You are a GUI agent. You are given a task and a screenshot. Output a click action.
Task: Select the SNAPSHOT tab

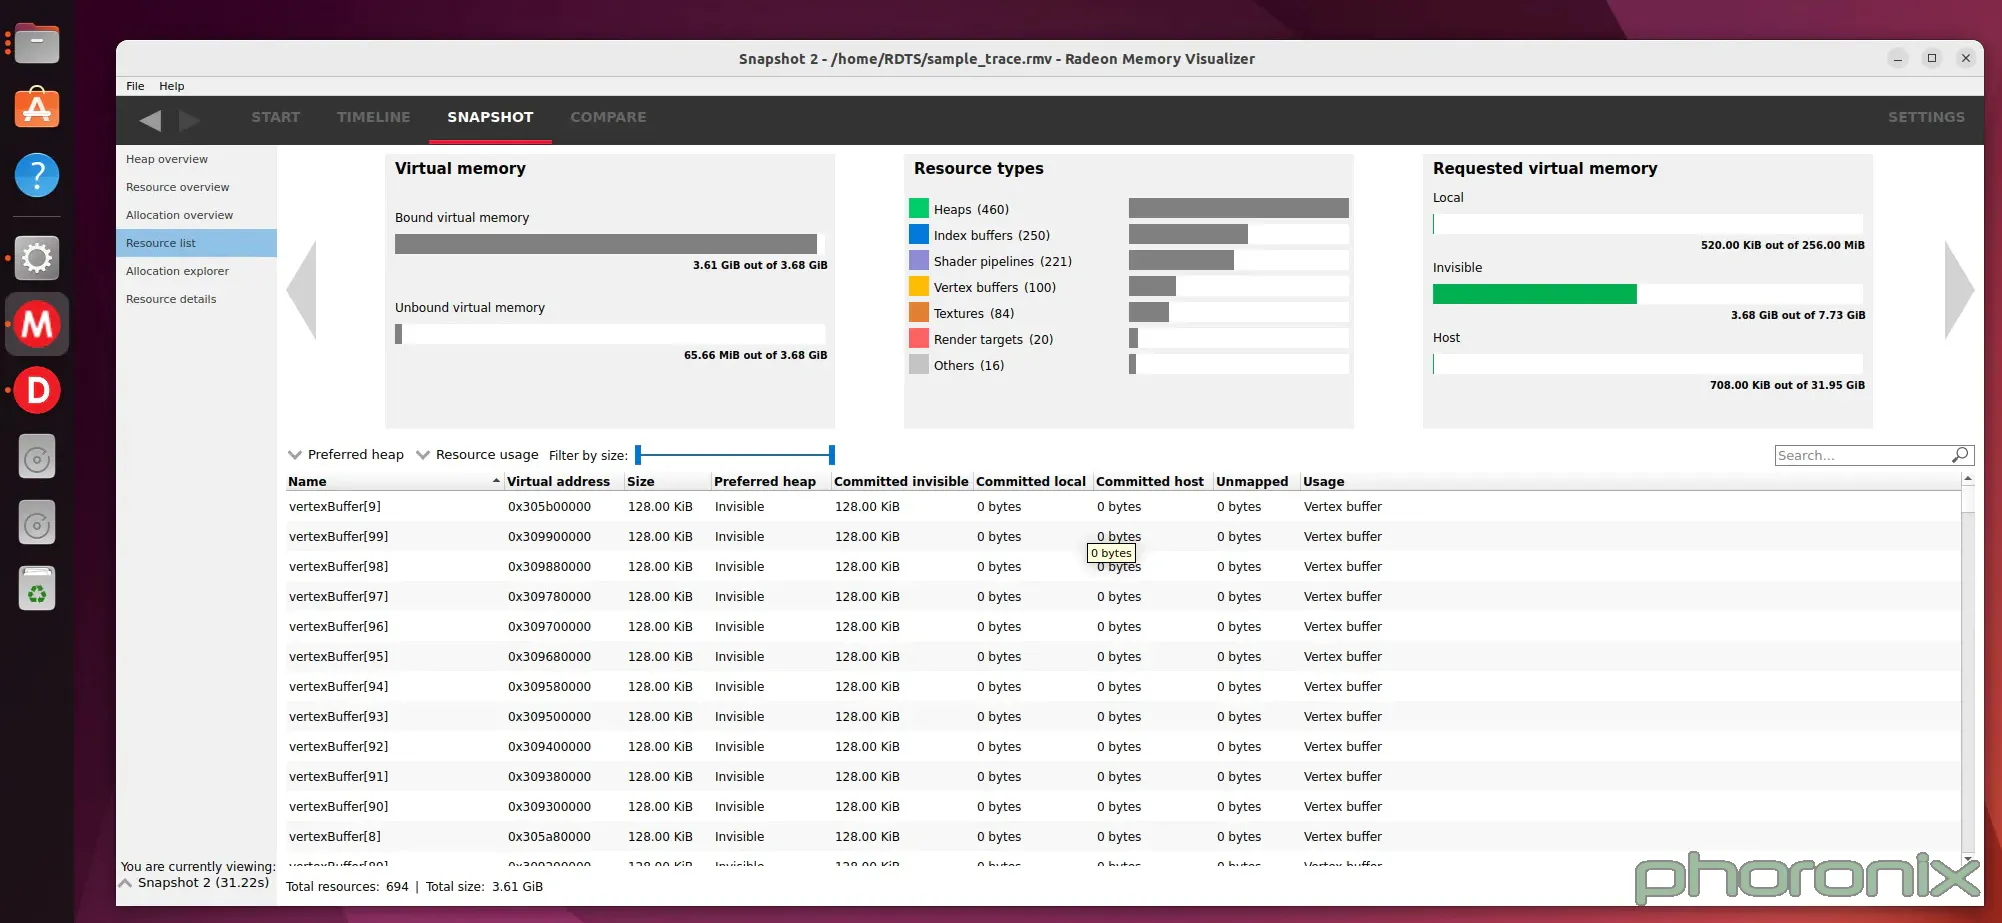click(x=490, y=117)
